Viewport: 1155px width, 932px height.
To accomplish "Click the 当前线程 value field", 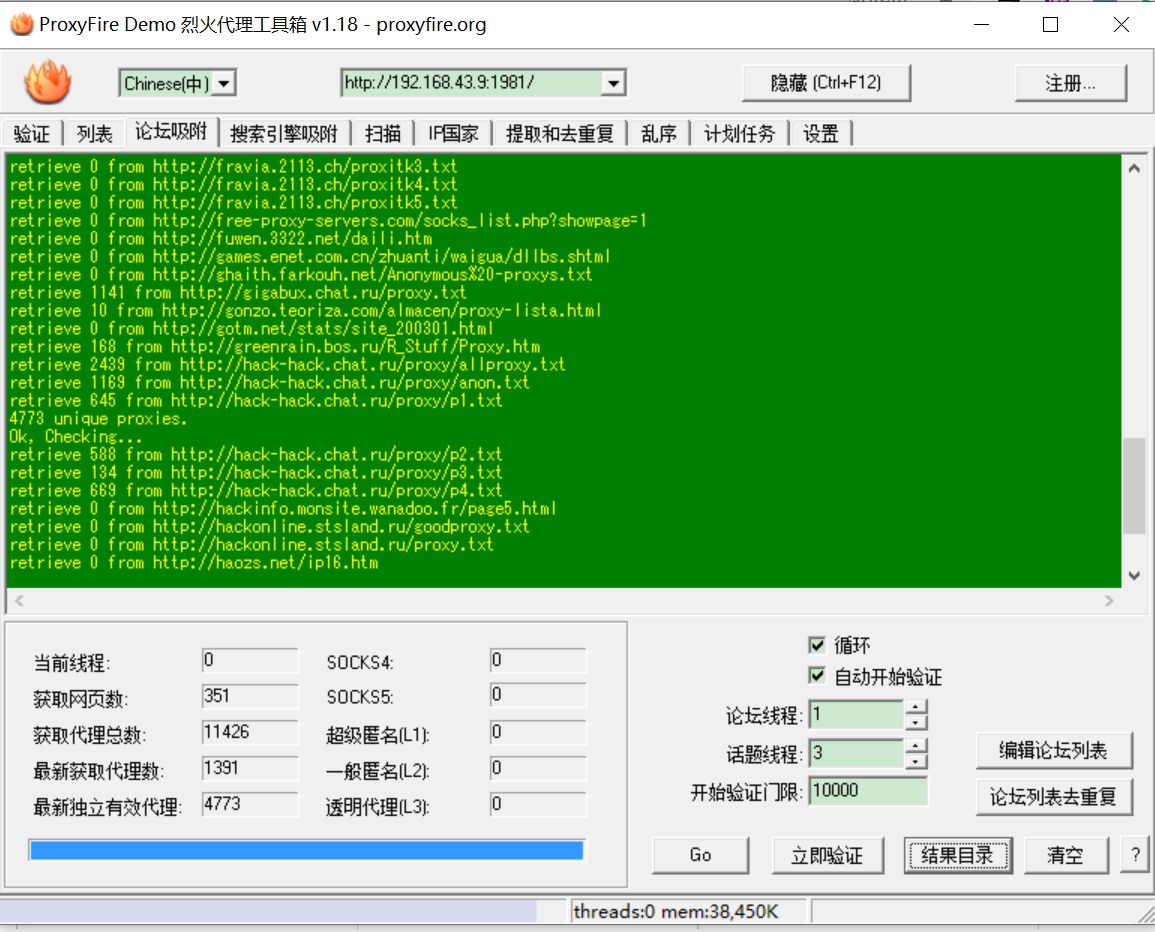I will pyautogui.click(x=250, y=660).
